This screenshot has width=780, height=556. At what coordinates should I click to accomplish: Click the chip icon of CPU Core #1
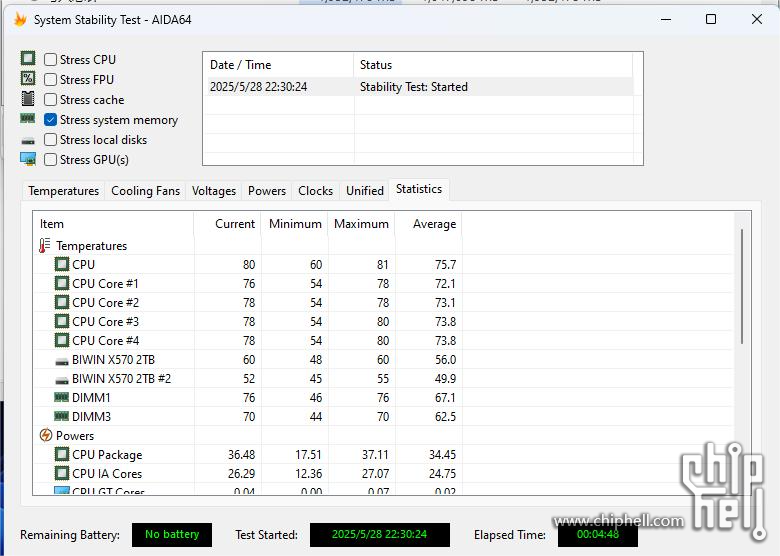pyautogui.click(x=62, y=283)
